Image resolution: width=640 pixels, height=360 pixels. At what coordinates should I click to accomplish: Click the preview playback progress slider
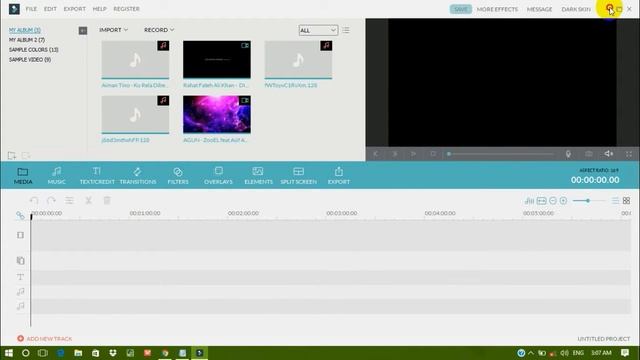(501, 154)
